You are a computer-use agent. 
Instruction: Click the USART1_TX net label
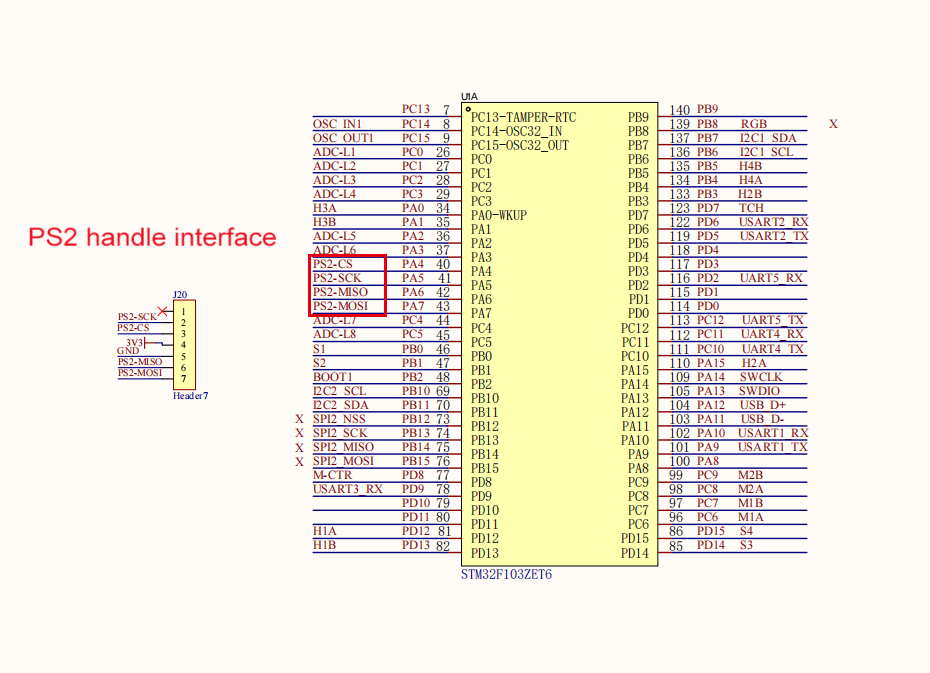[773, 447]
